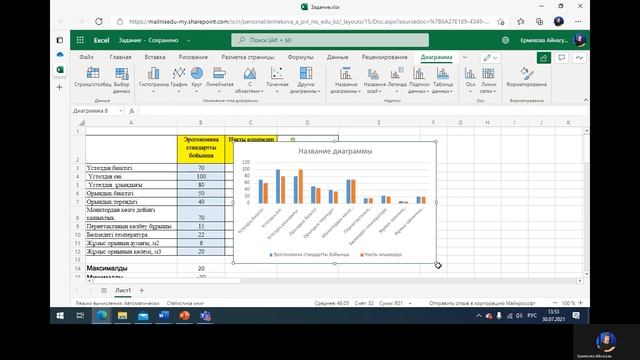Send feedback via Отправить отзыв link

482,303
